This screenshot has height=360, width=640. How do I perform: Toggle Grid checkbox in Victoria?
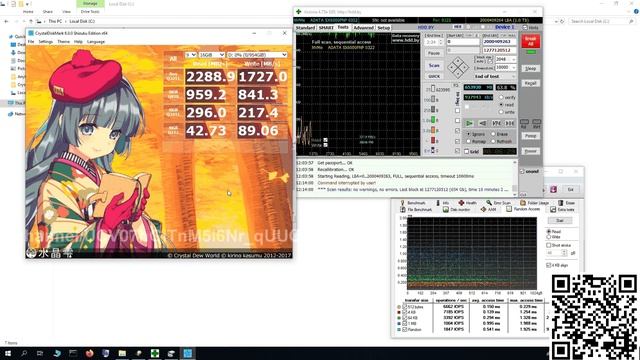(467, 151)
